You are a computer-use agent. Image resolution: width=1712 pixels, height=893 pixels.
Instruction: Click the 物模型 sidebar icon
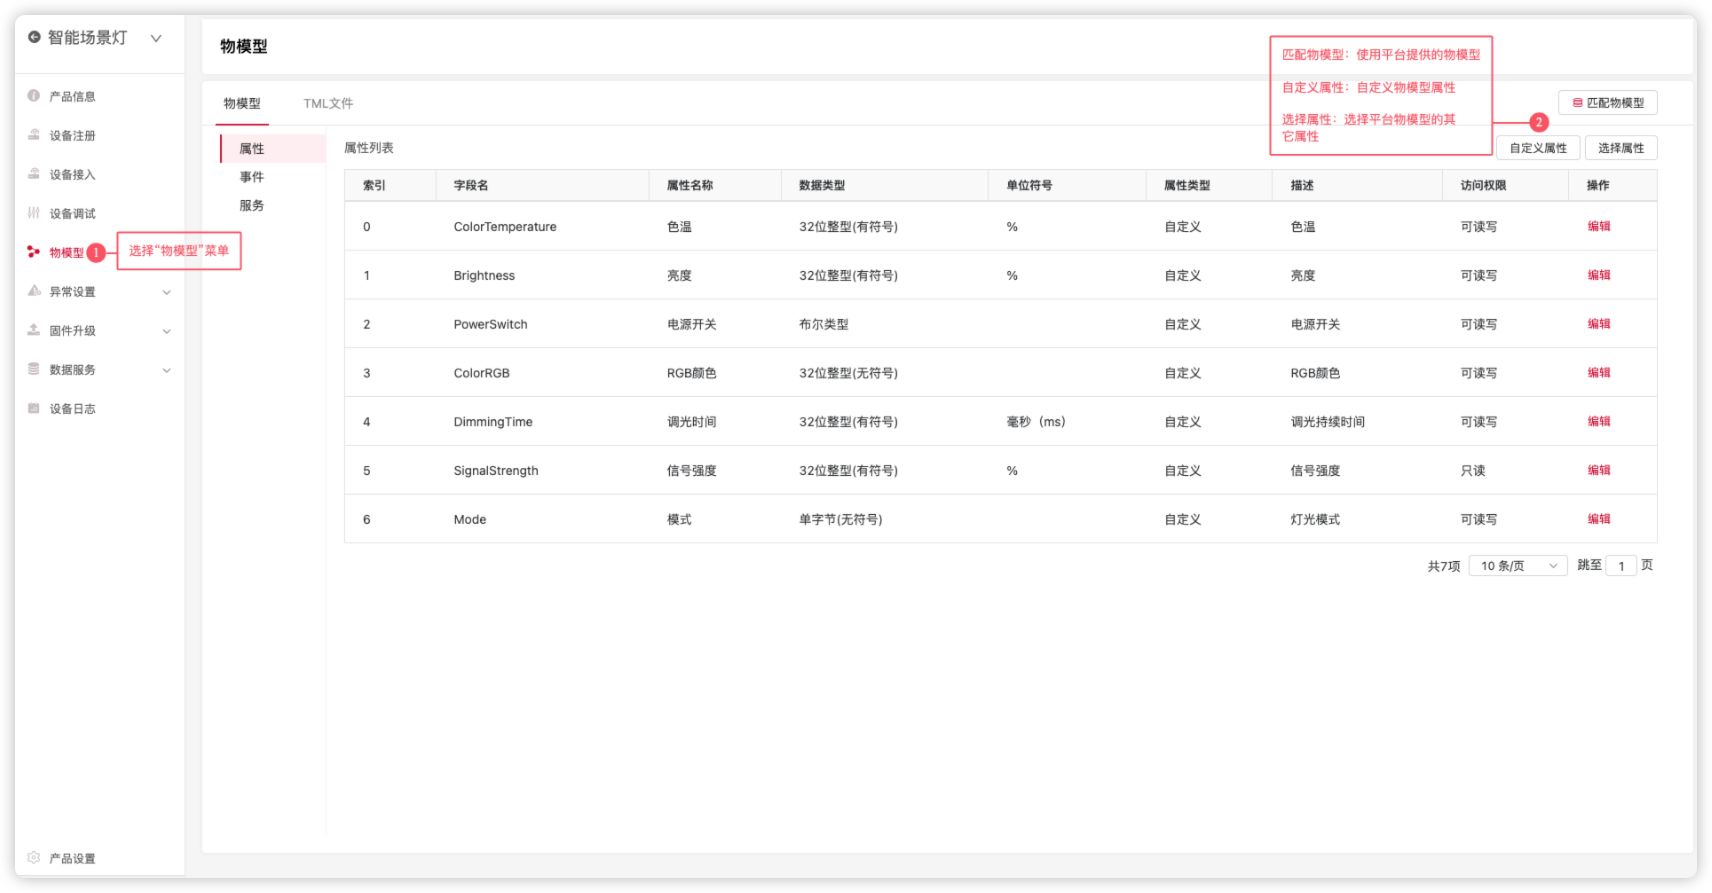pyautogui.click(x=34, y=252)
